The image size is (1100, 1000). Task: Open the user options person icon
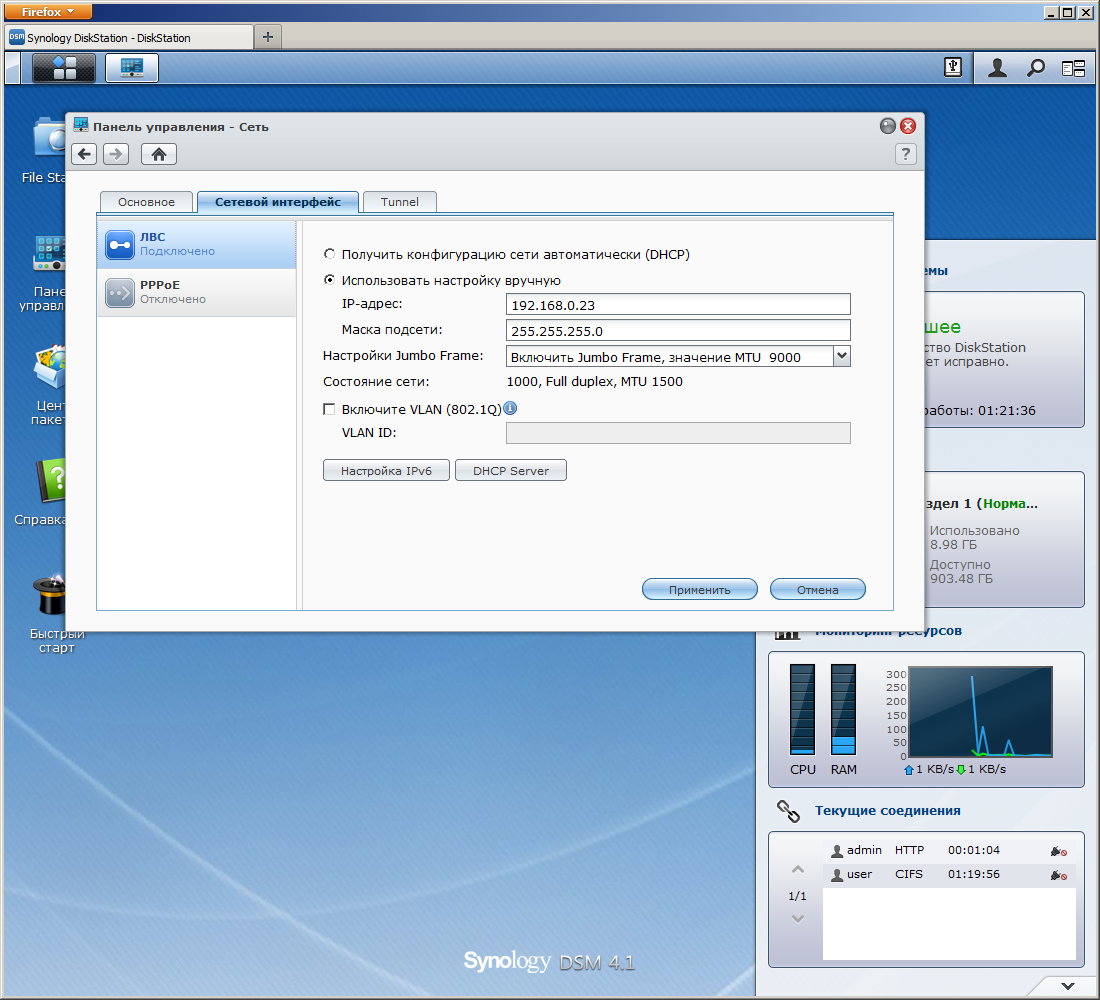pyautogui.click(x=997, y=68)
